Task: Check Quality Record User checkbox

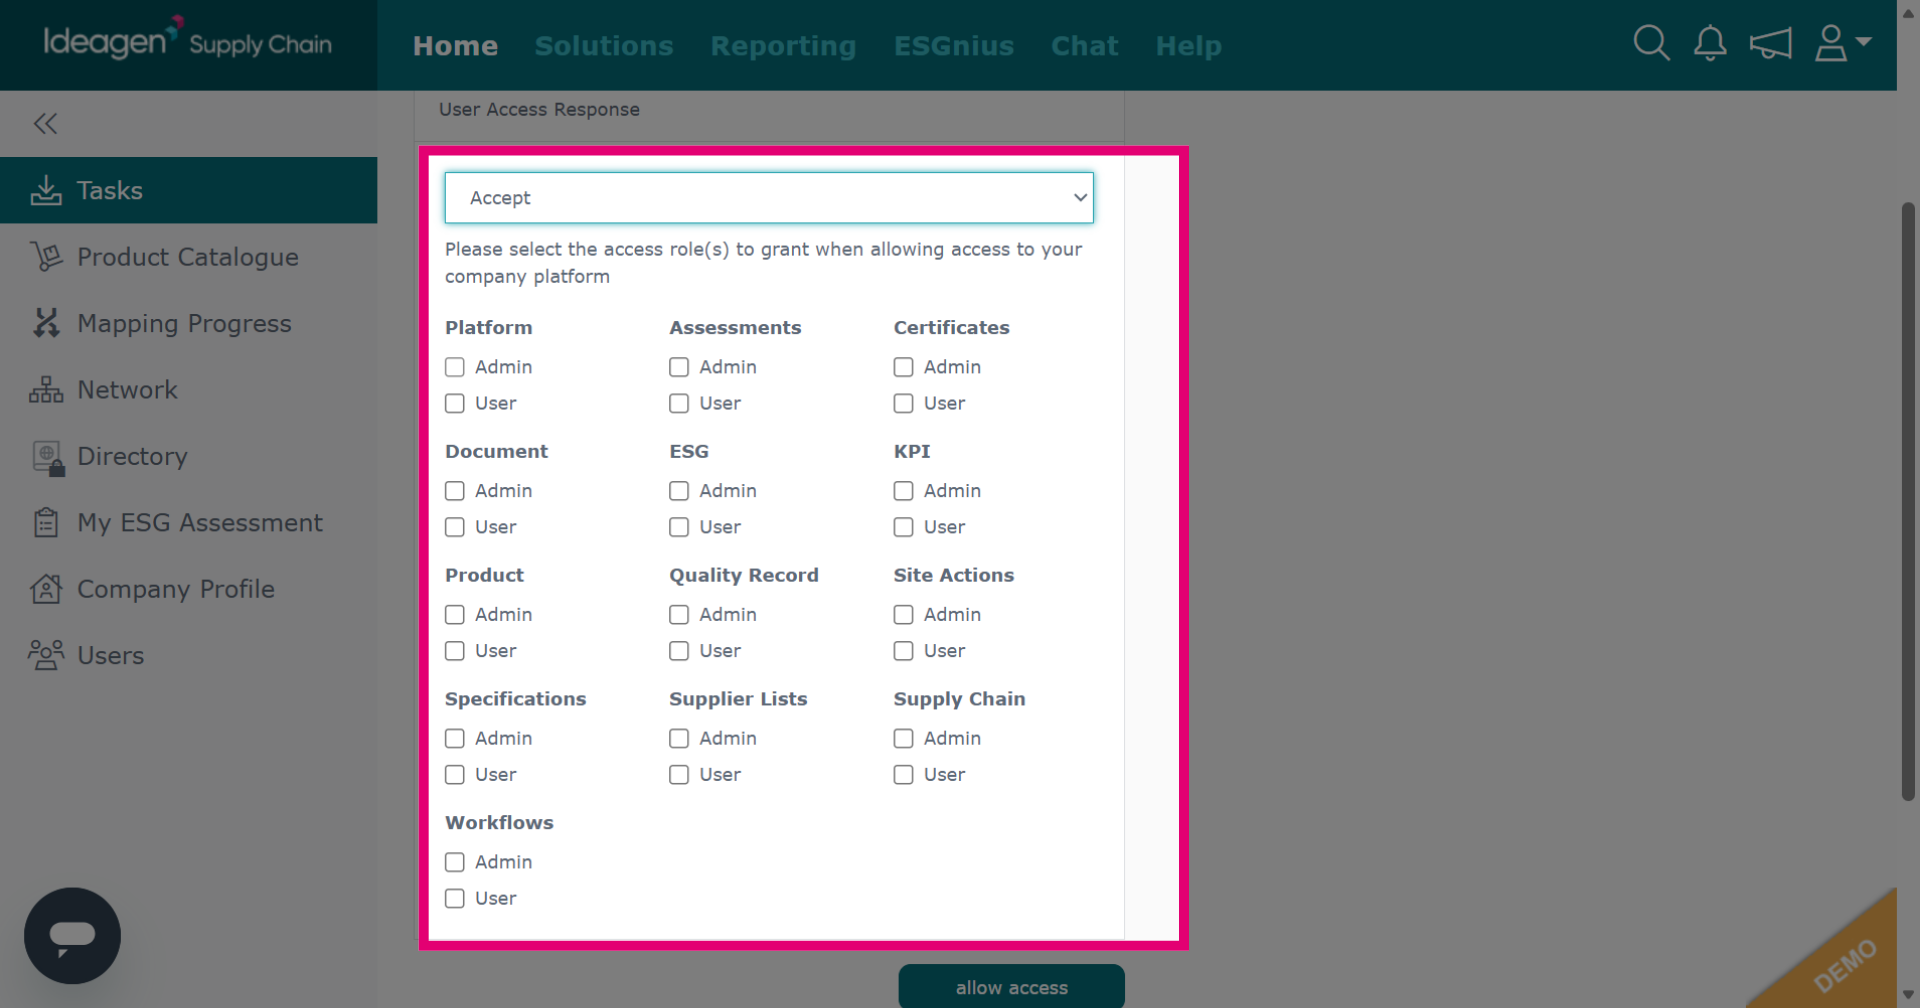Action: click(679, 651)
